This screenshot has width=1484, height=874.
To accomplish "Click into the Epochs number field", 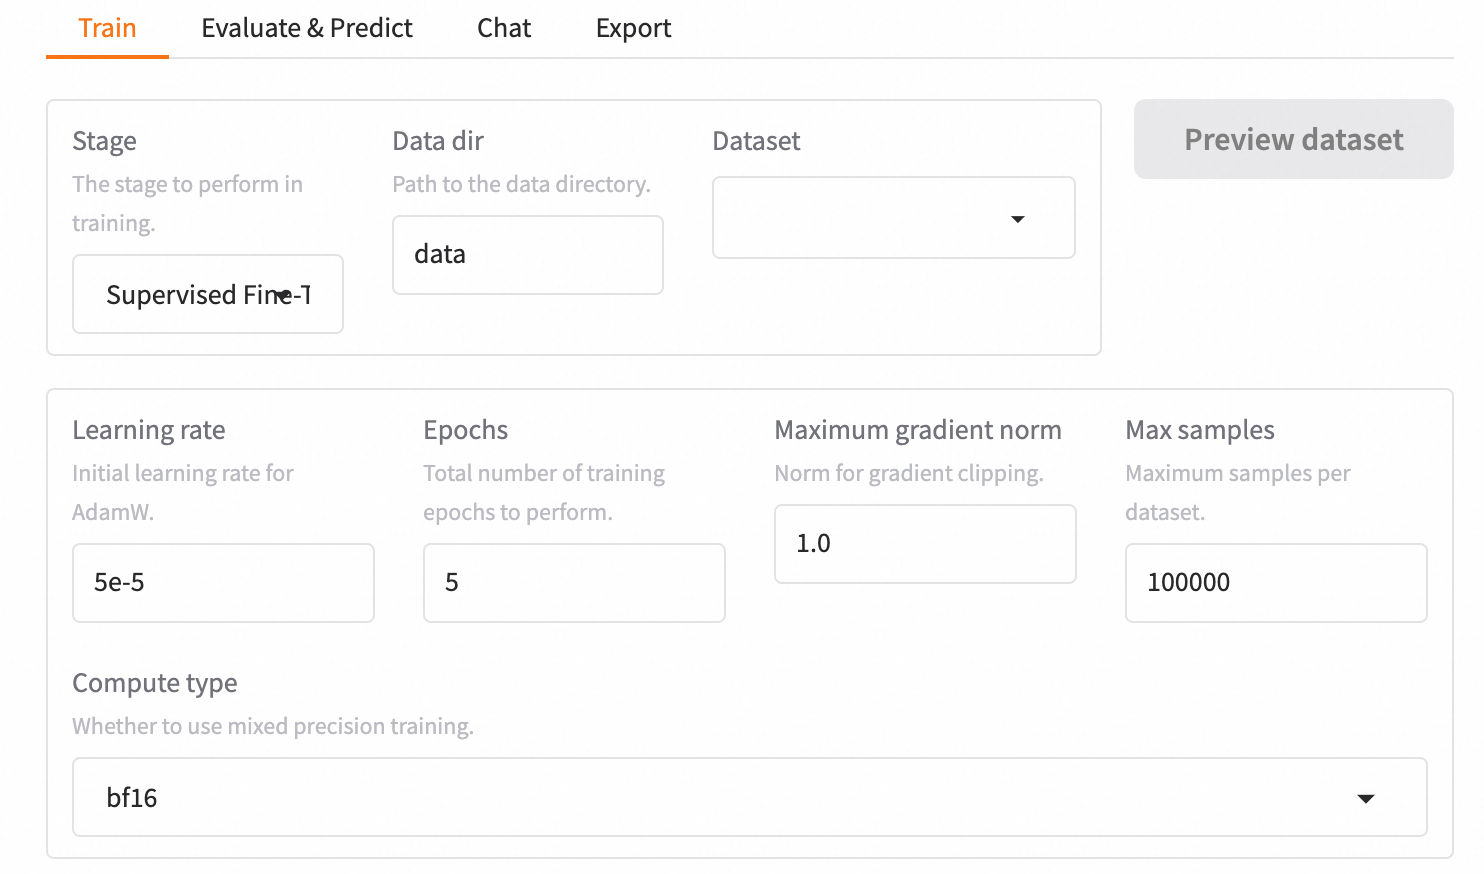I will tap(574, 583).
